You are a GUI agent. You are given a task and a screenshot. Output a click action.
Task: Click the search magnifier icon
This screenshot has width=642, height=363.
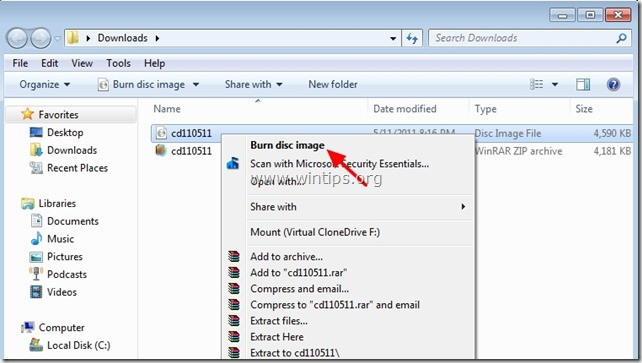[621, 38]
